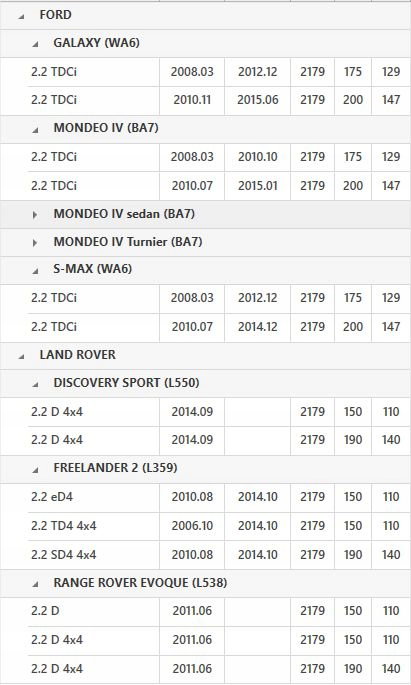Click the 2006.10 start date cell
The image size is (411, 685).
point(192,526)
